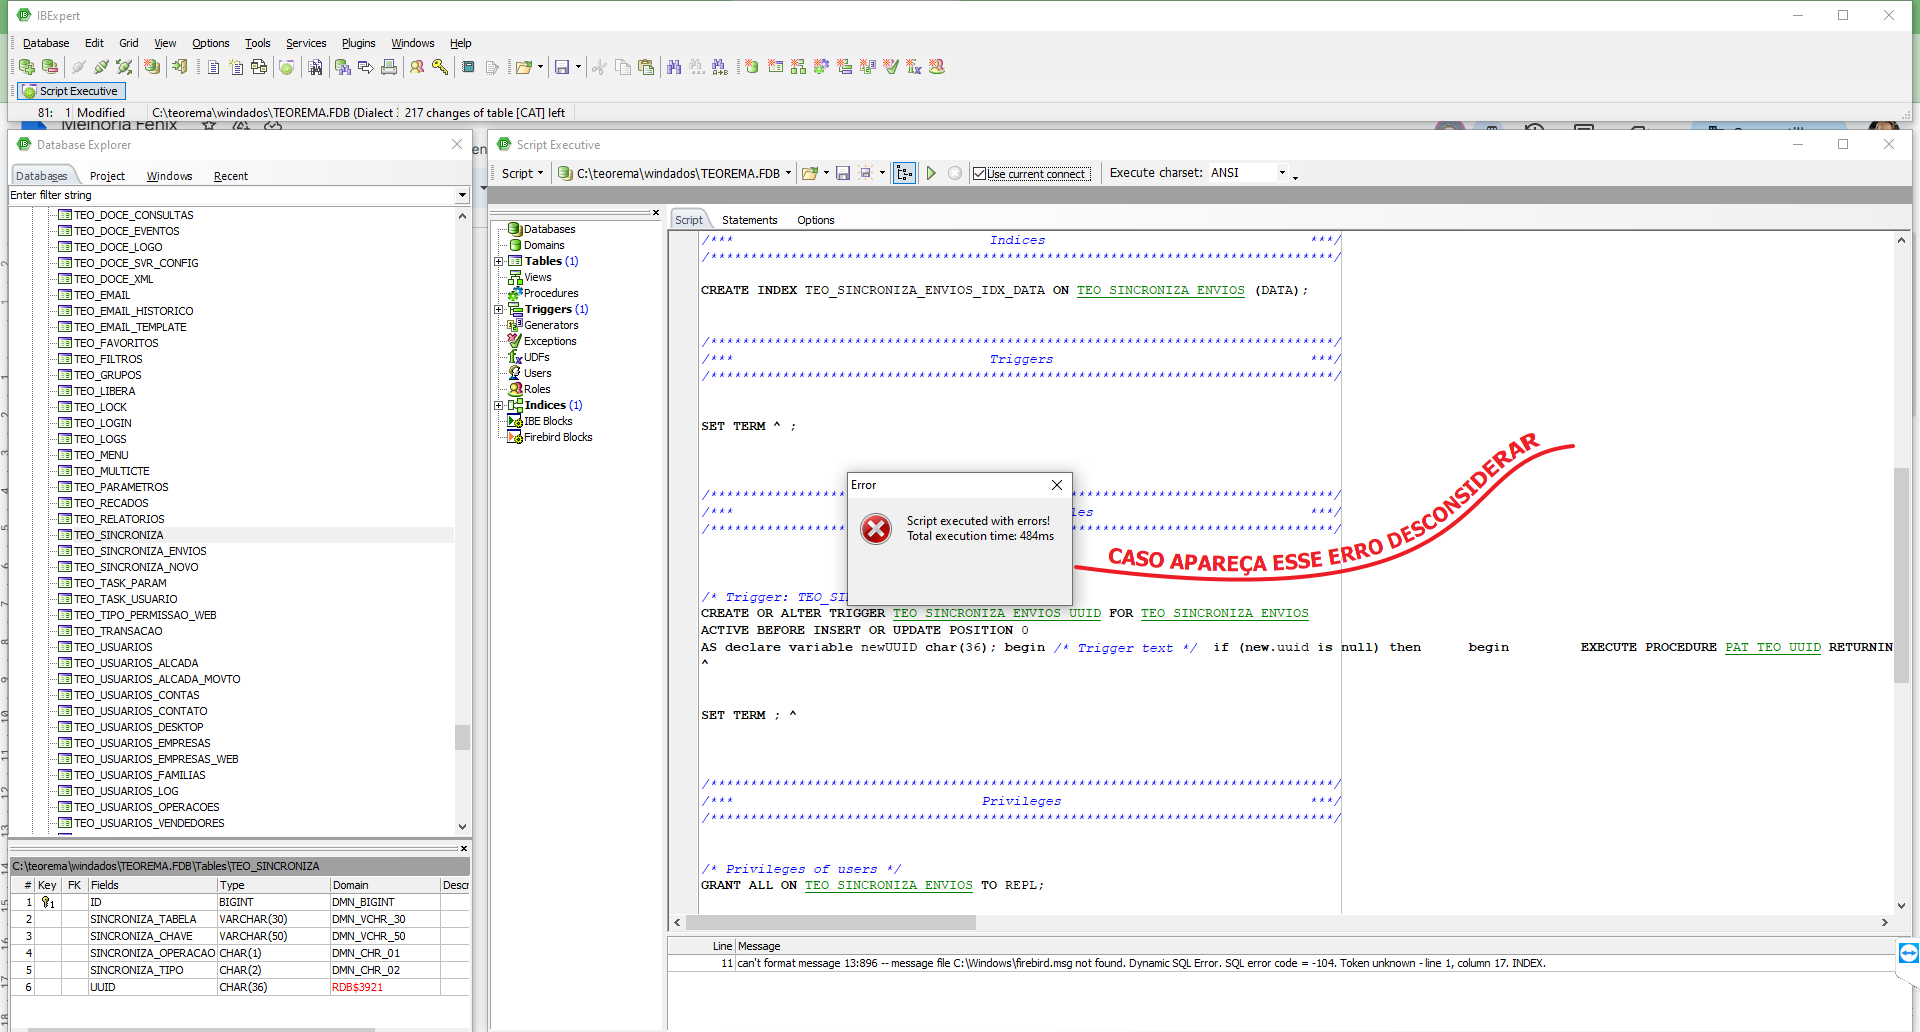
Task: Click the Database Explorer vertical scrollbar thumb
Action: 462,737
